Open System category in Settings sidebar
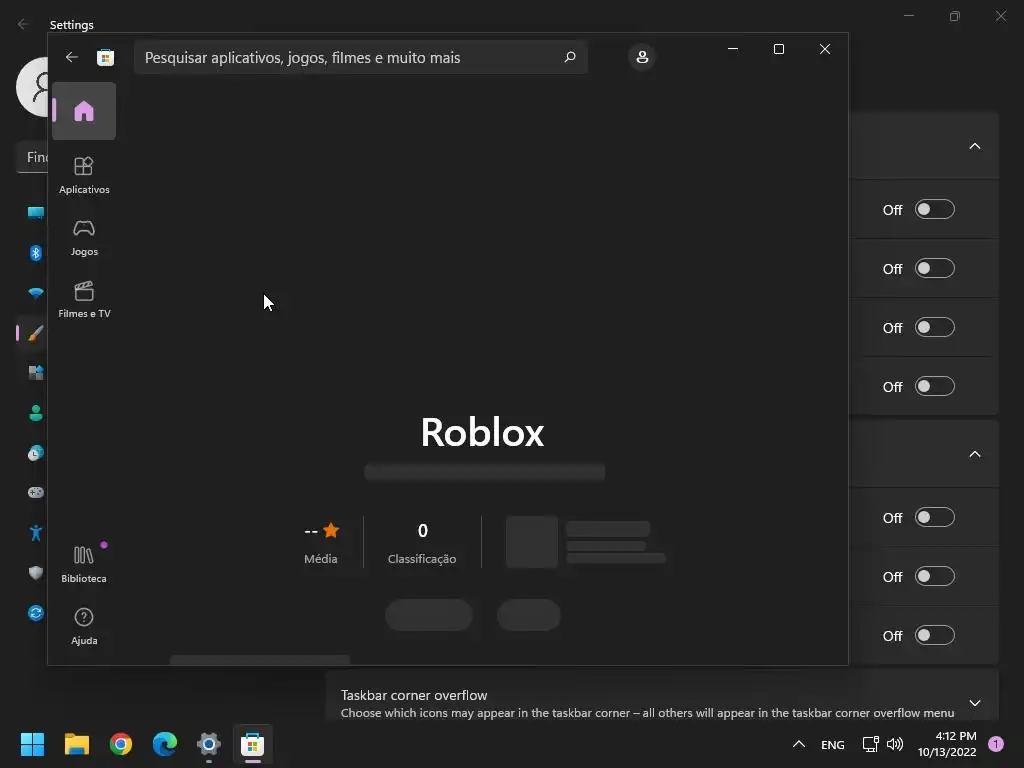The height and width of the screenshot is (768, 1024). [x=35, y=212]
